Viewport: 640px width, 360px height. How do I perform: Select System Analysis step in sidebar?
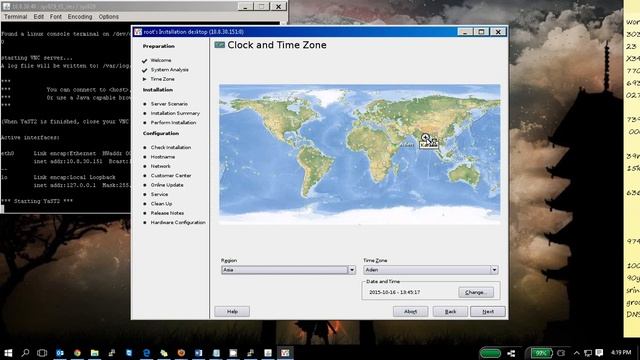[170, 70]
